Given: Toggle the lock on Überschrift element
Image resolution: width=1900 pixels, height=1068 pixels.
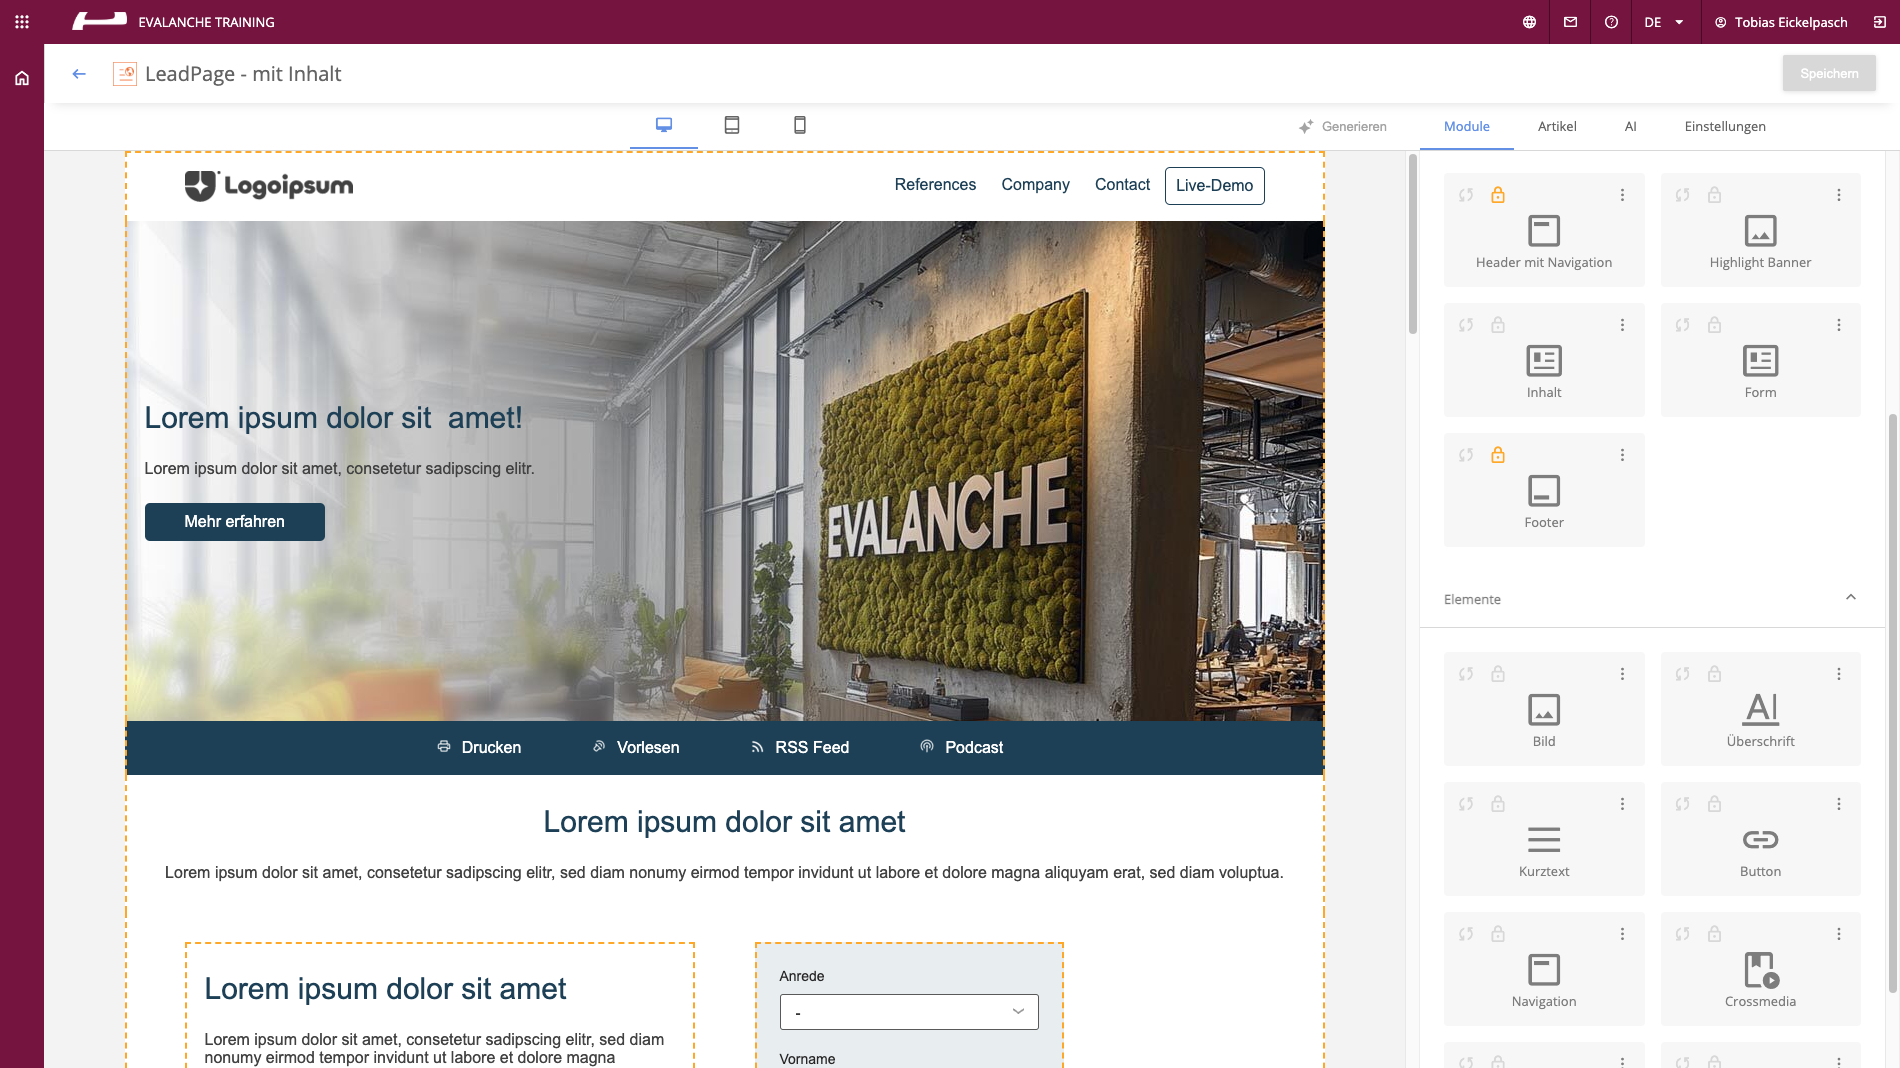Looking at the screenshot, I should pos(1714,674).
